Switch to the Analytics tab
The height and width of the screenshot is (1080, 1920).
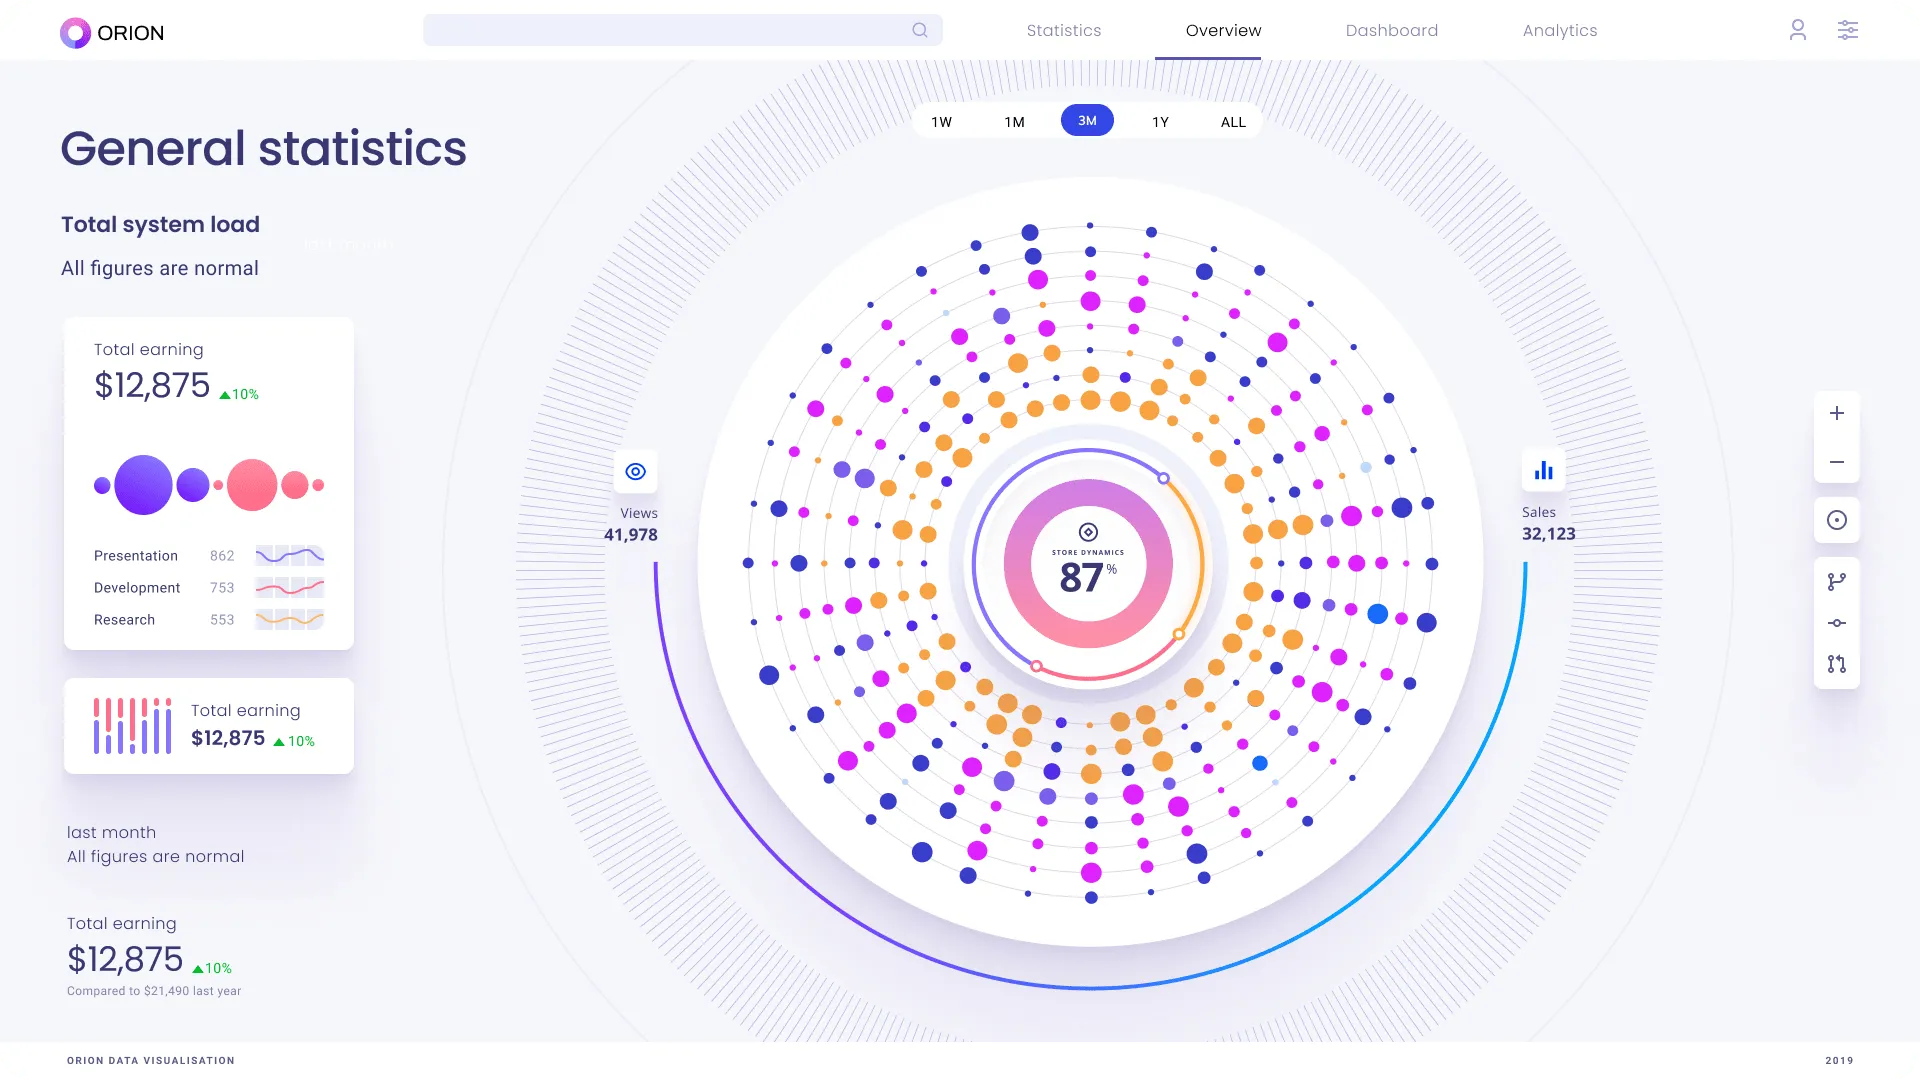coord(1559,31)
